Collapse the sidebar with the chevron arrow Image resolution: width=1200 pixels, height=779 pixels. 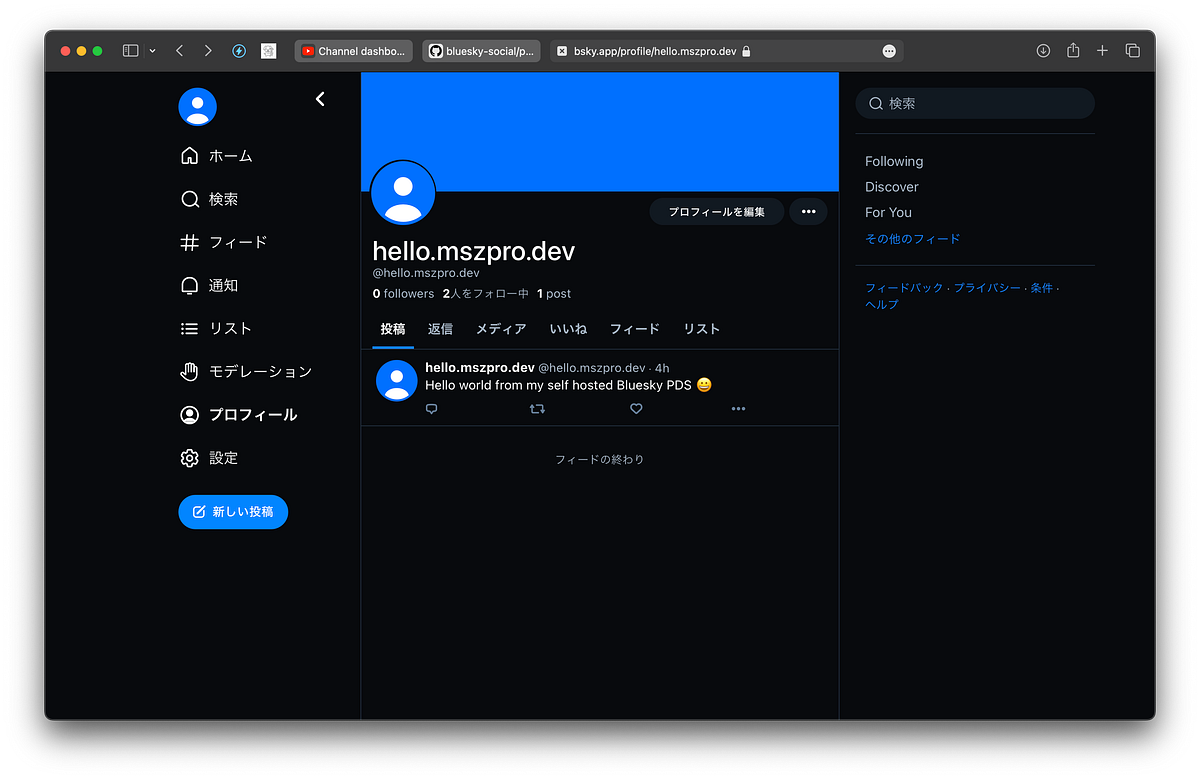tap(319, 99)
